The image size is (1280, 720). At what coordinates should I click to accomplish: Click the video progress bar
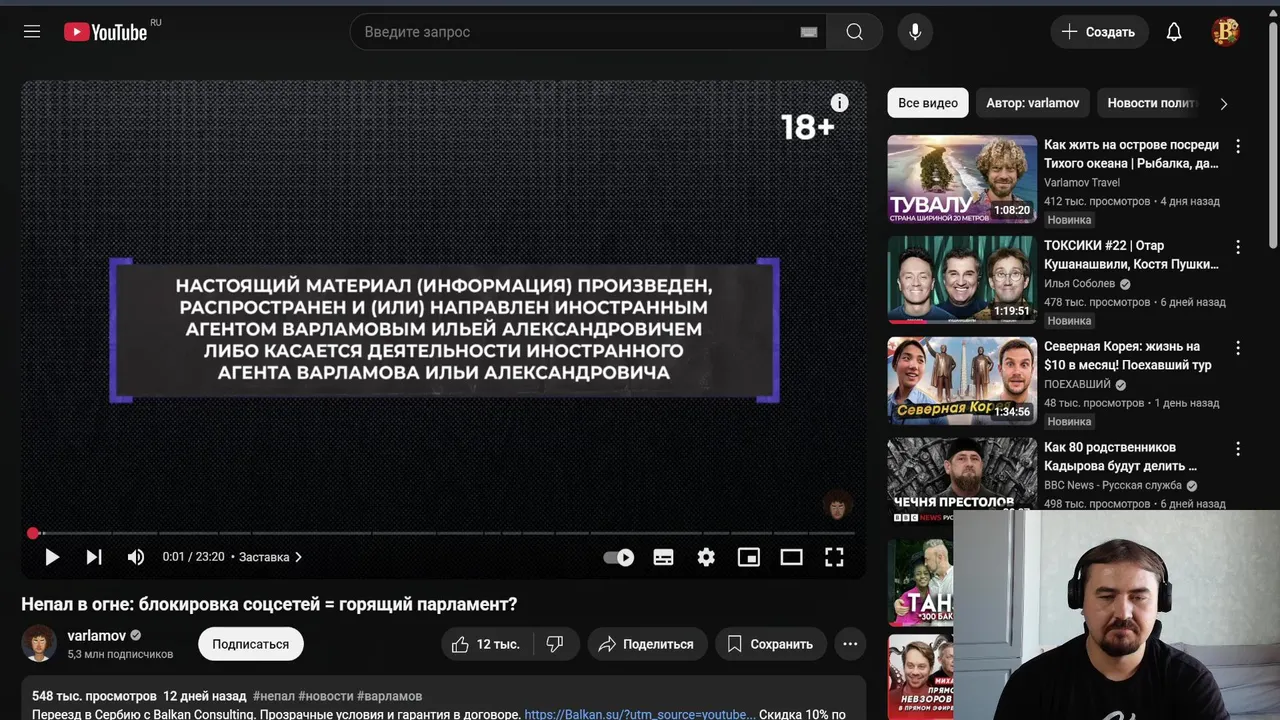[x=444, y=533]
